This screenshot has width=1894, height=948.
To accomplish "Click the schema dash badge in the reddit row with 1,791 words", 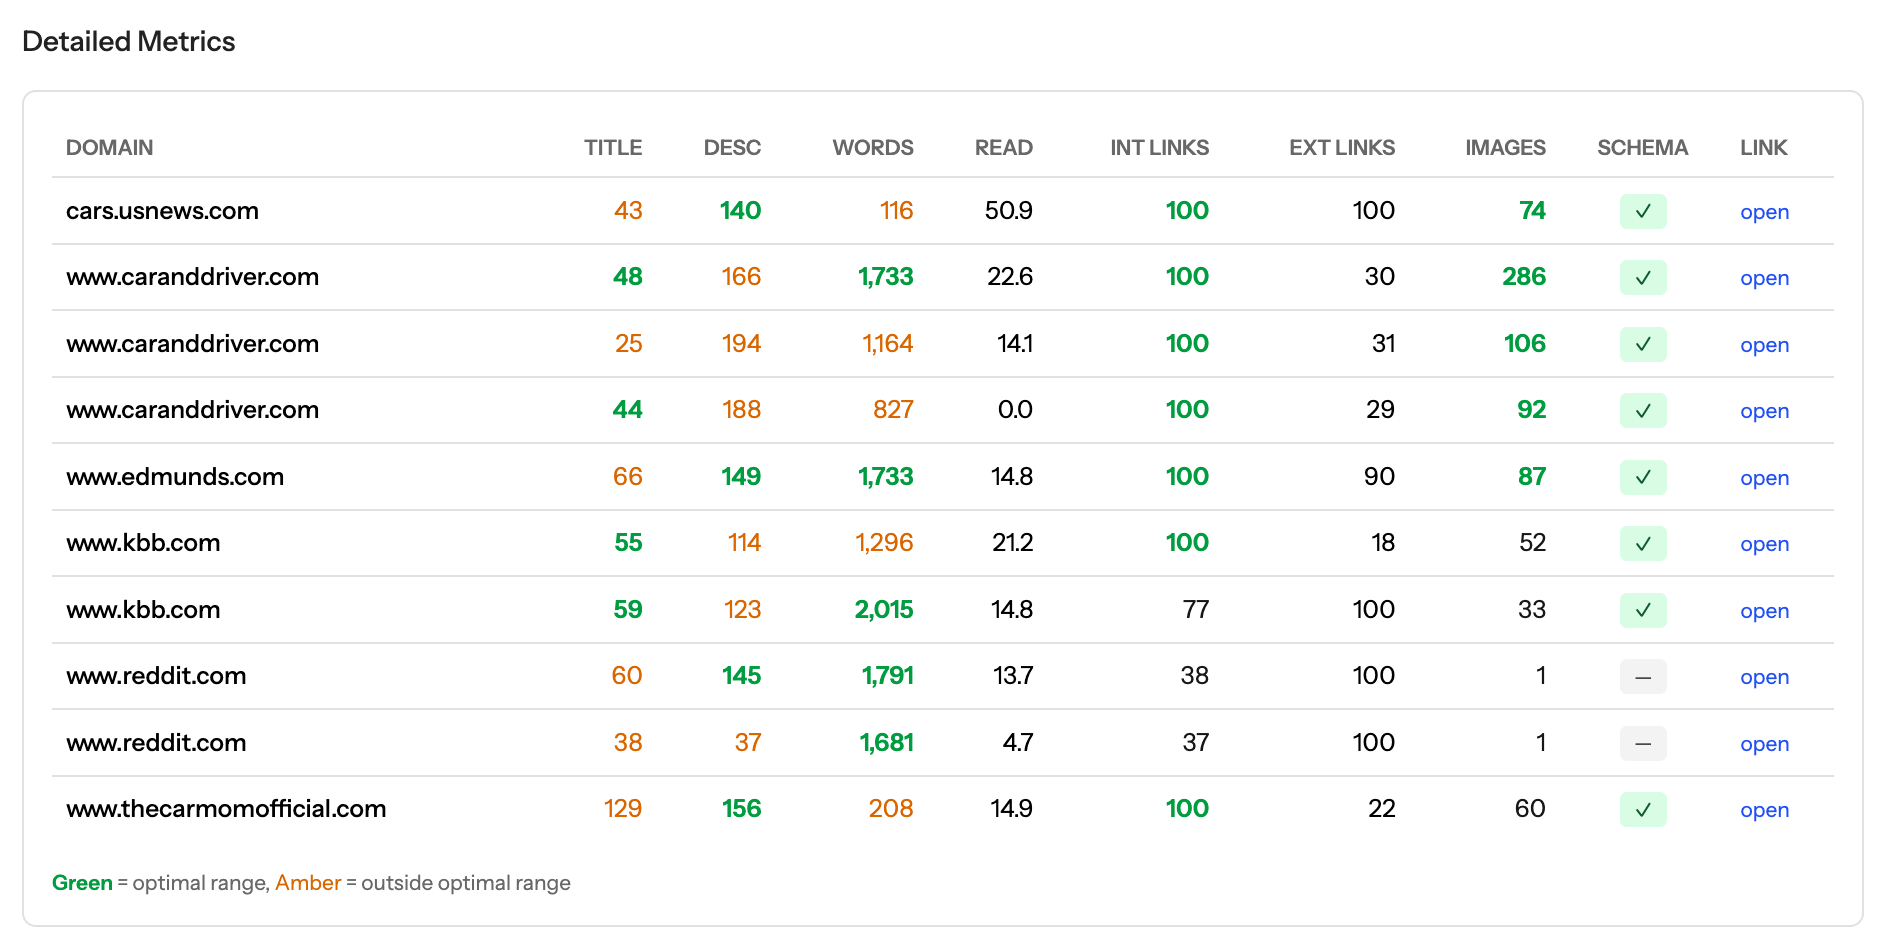I will [1642, 677].
